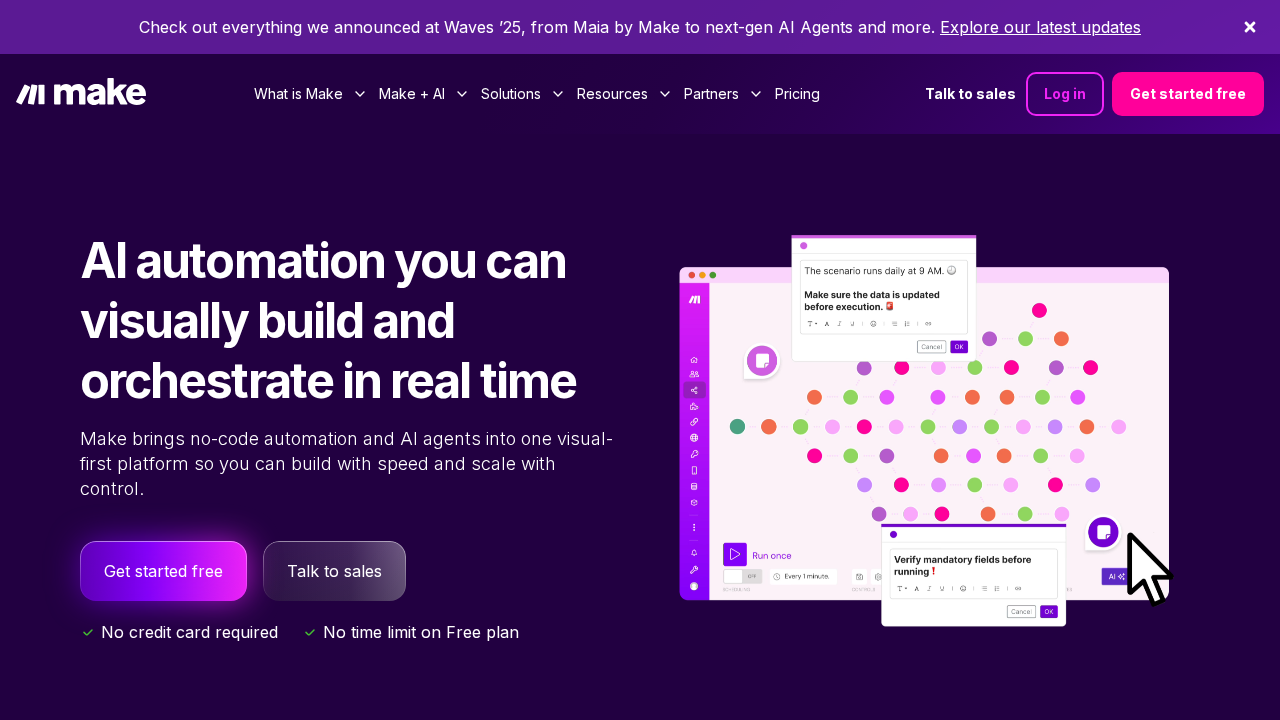Follow the Explore our latest updates link
The width and height of the screenshot is (1280, 720).
(1040, 27)
